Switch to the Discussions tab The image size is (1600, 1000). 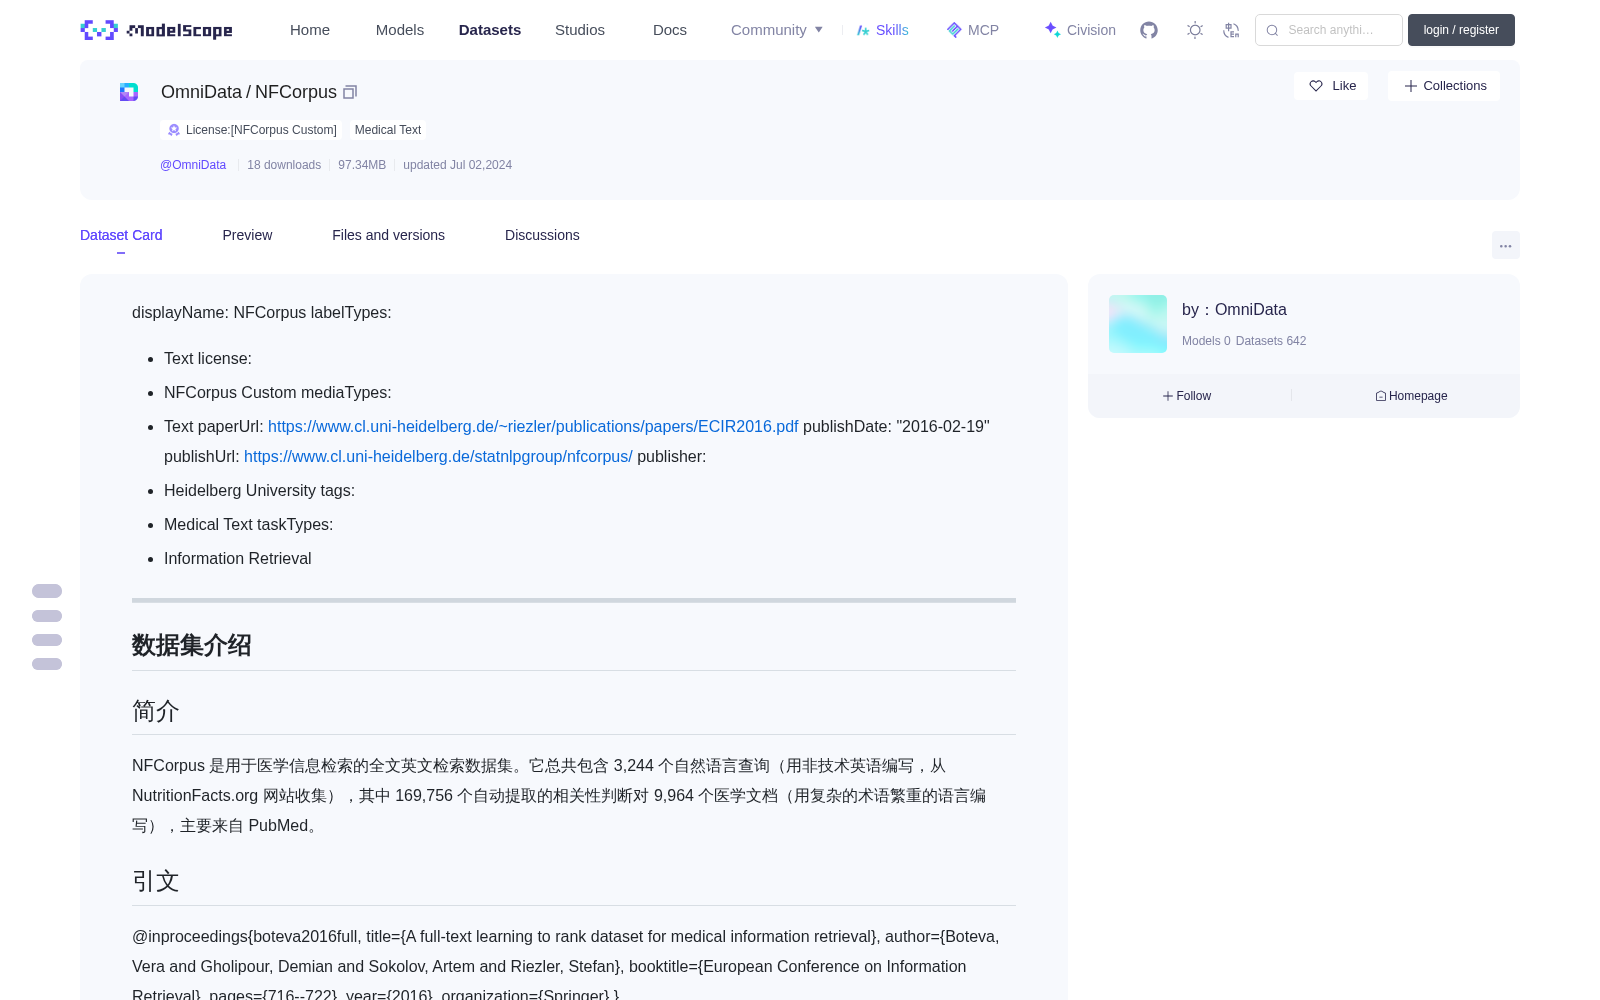tap(542, 235)
